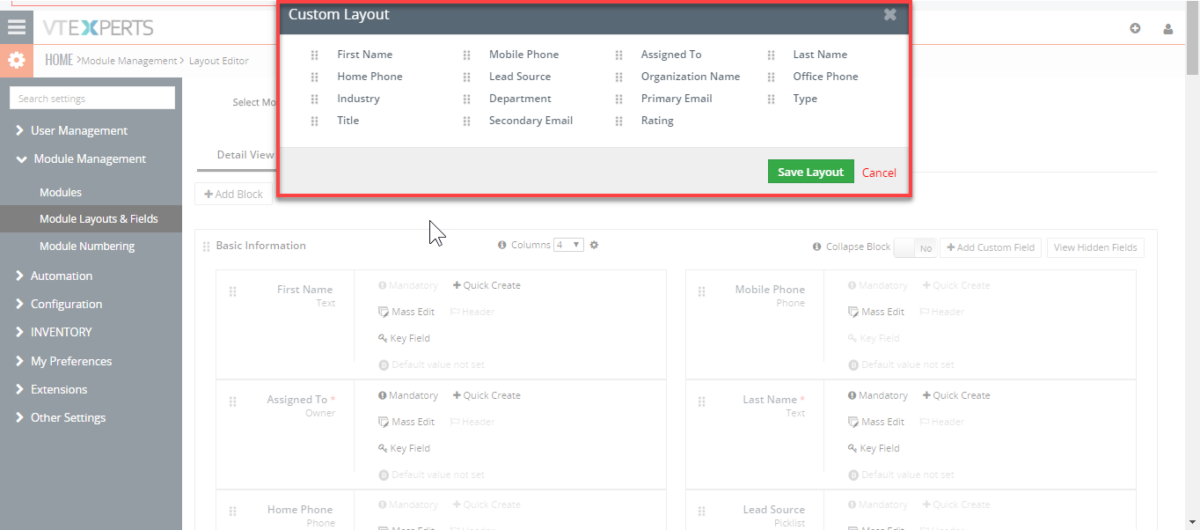Expand the User Management section
Image resolution: width=1200 pixels, height=530 pixels.
(x=78, y=131)
